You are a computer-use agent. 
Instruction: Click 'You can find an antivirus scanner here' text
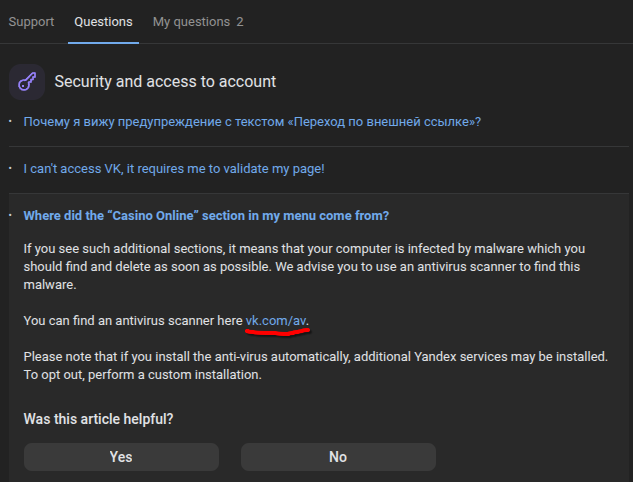133,321
